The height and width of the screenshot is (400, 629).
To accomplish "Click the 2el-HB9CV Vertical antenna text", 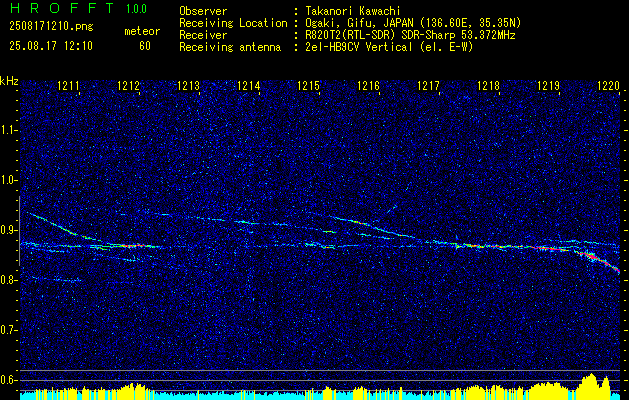I will tap(387, 47).
